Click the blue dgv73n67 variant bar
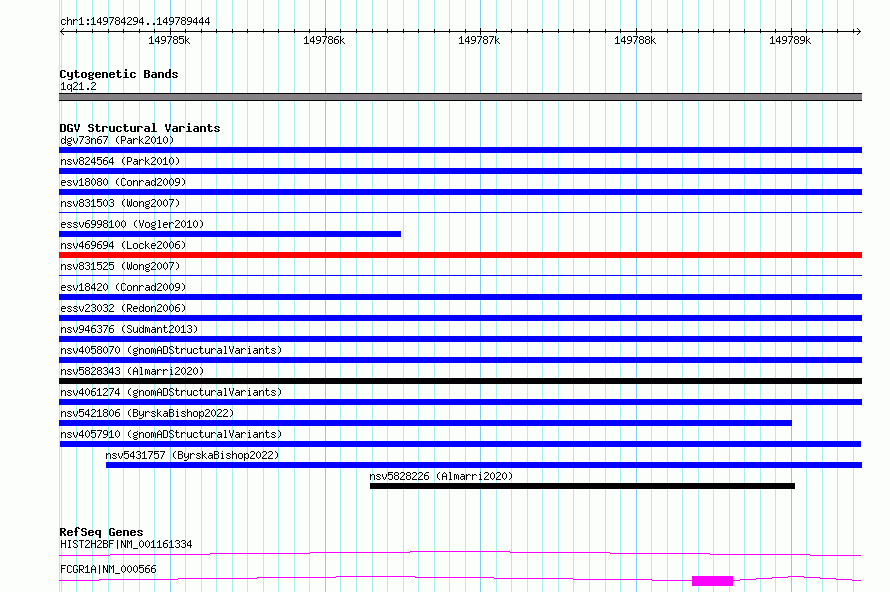This screenshot has height=592, width=890. tap(460, 150)
